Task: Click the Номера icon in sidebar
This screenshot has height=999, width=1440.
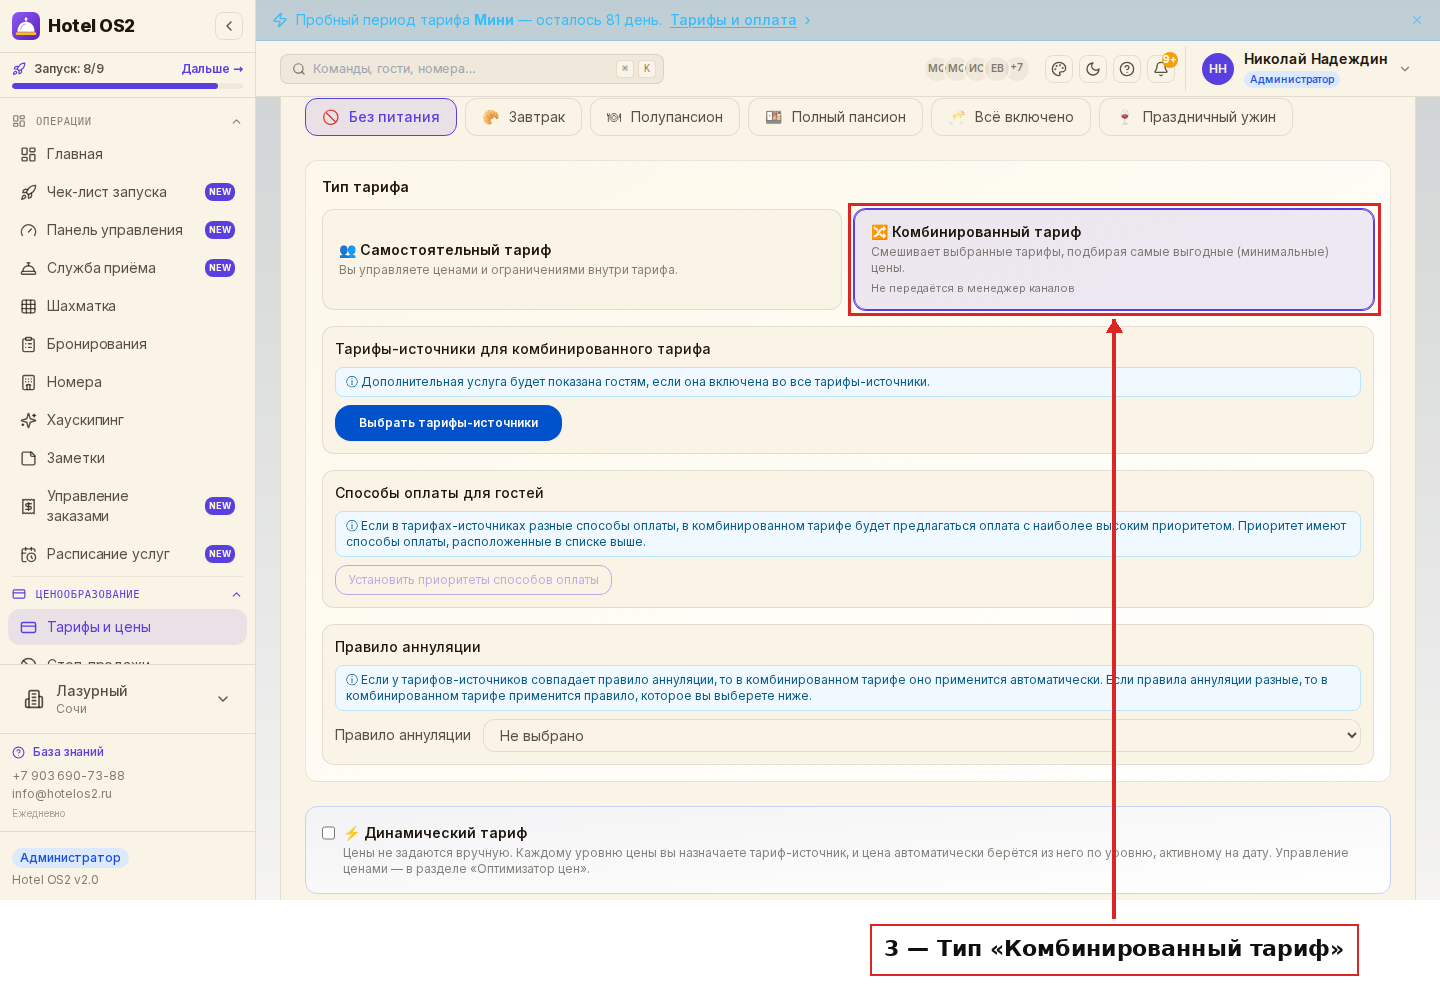Action: click(x=28, y=382)
